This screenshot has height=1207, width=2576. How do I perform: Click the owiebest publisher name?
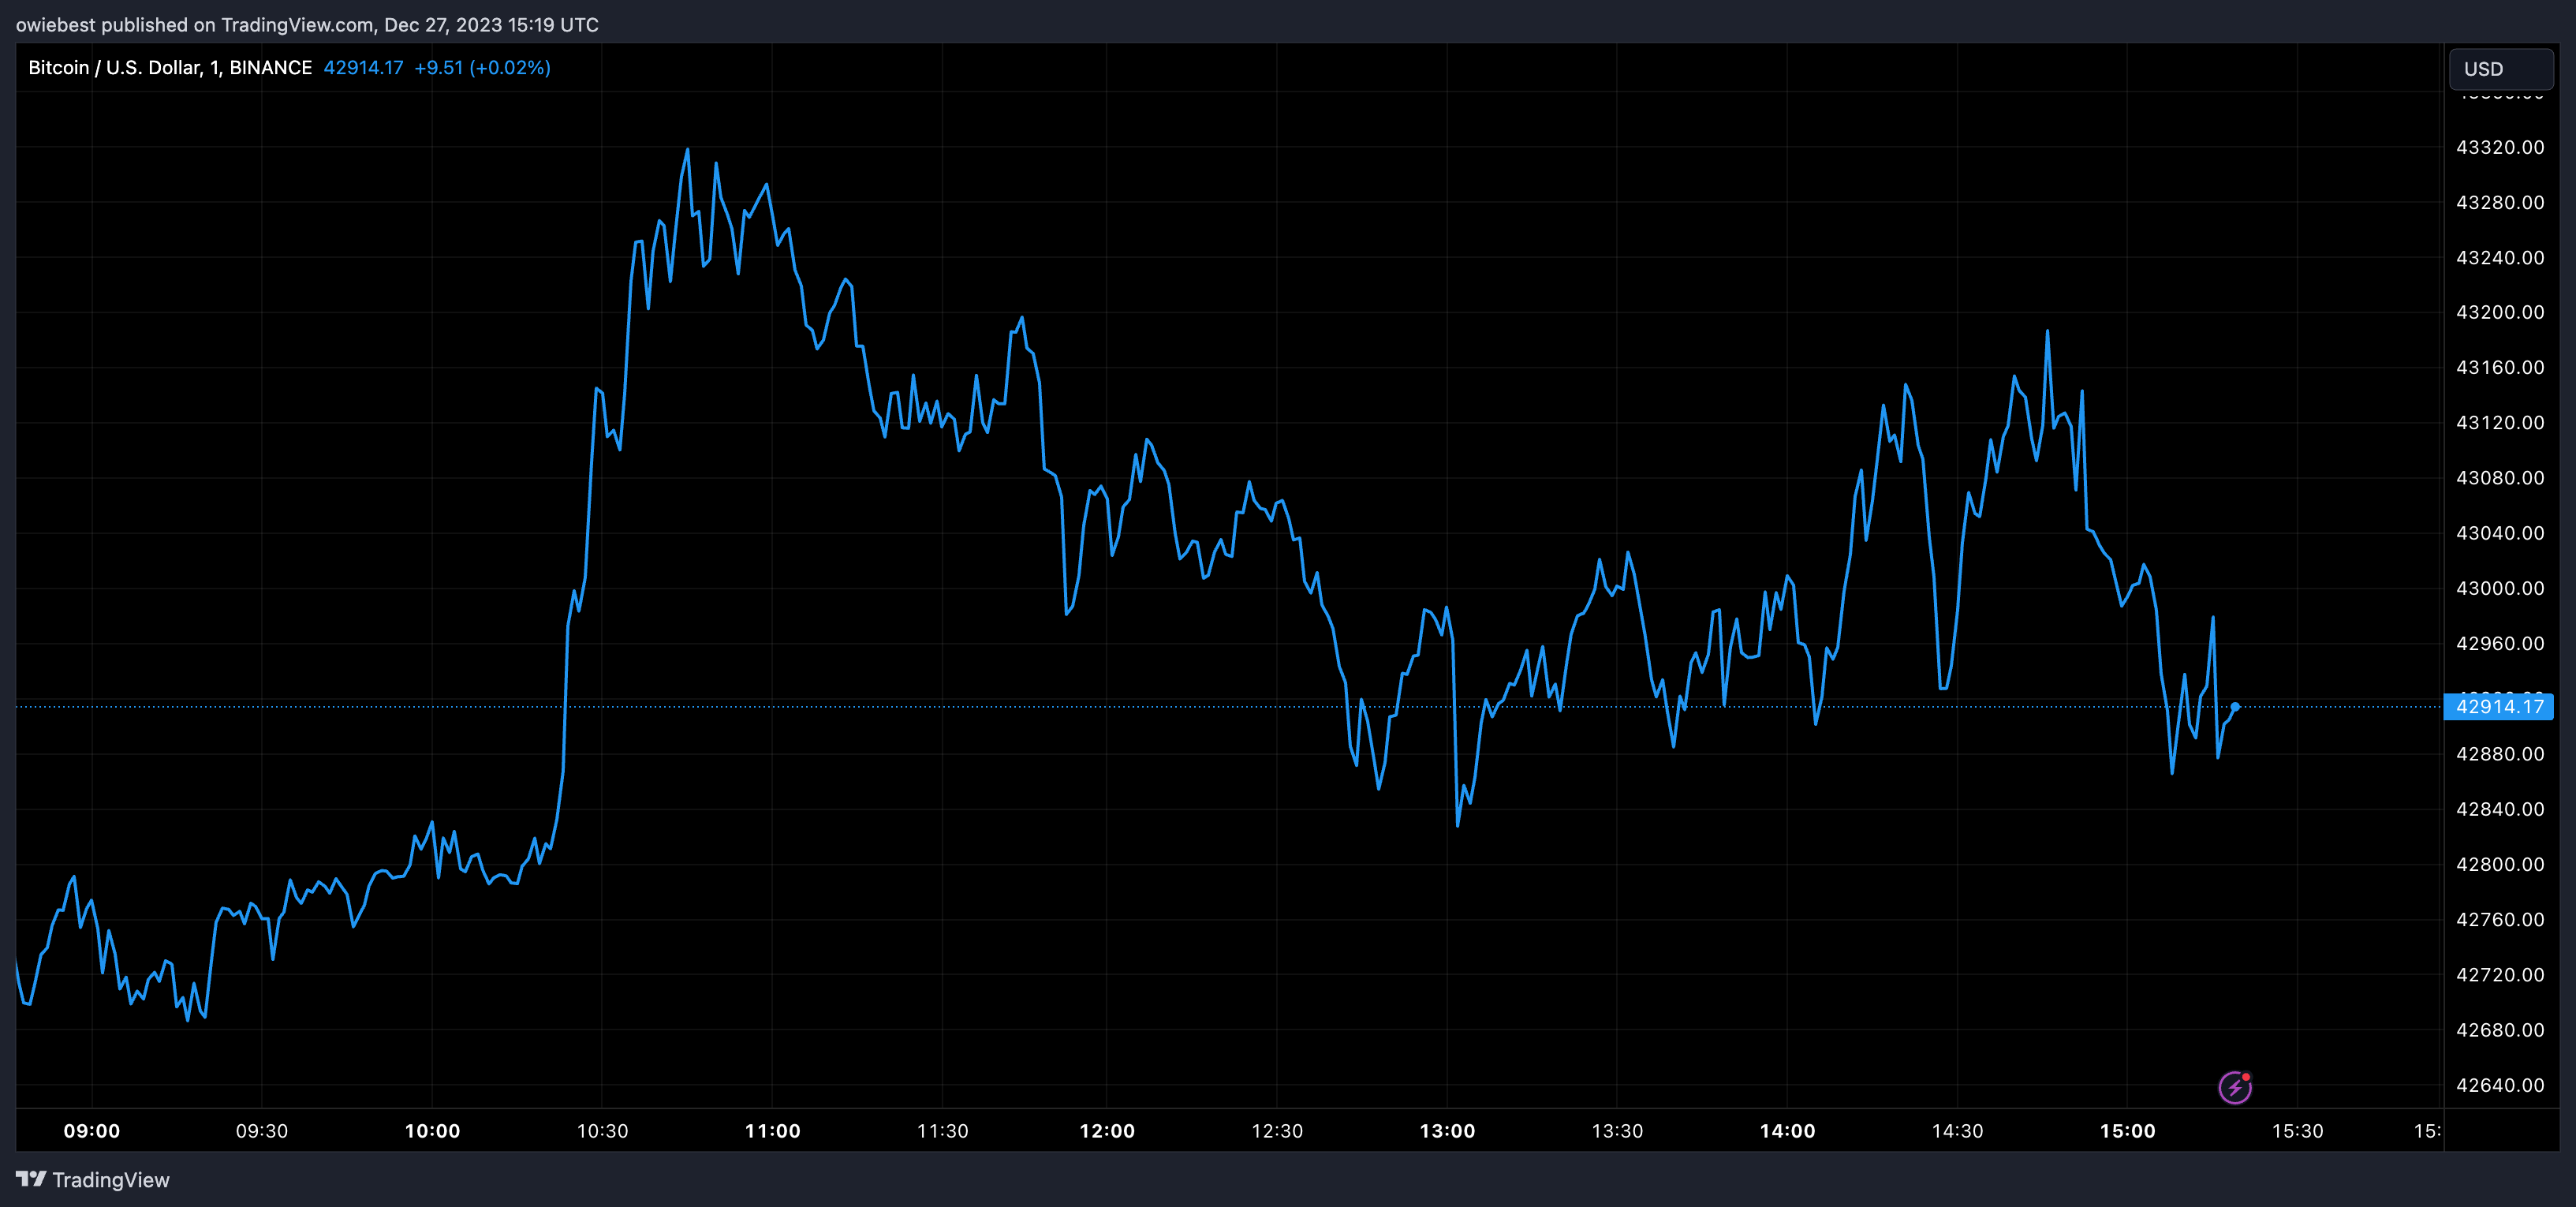55,24
